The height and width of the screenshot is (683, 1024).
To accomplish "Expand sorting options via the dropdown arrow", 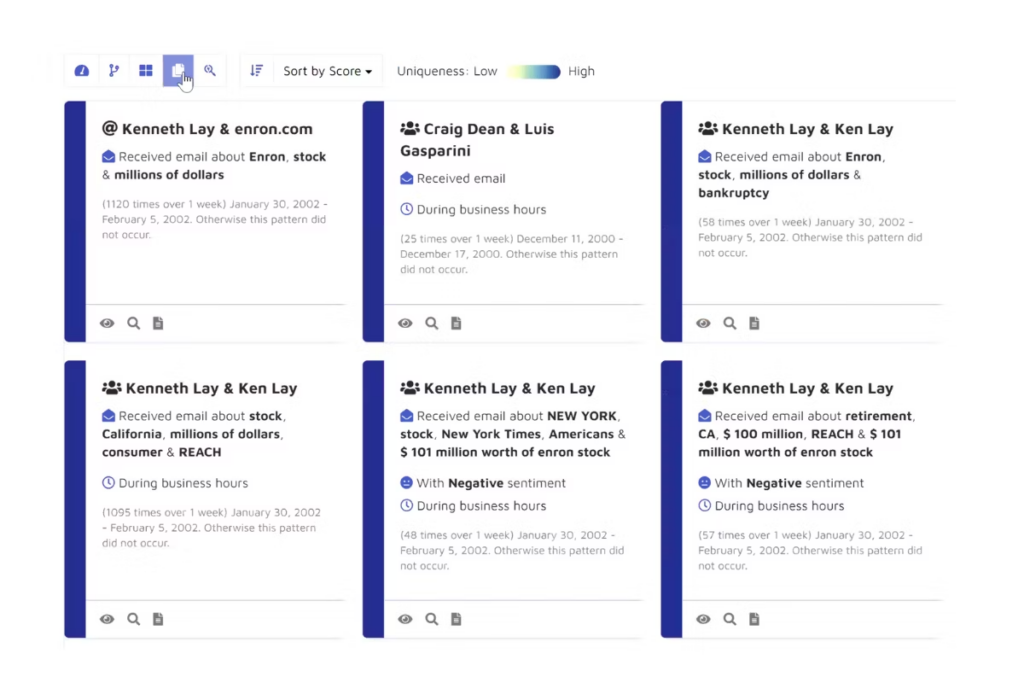I will [x=368, y=70].
